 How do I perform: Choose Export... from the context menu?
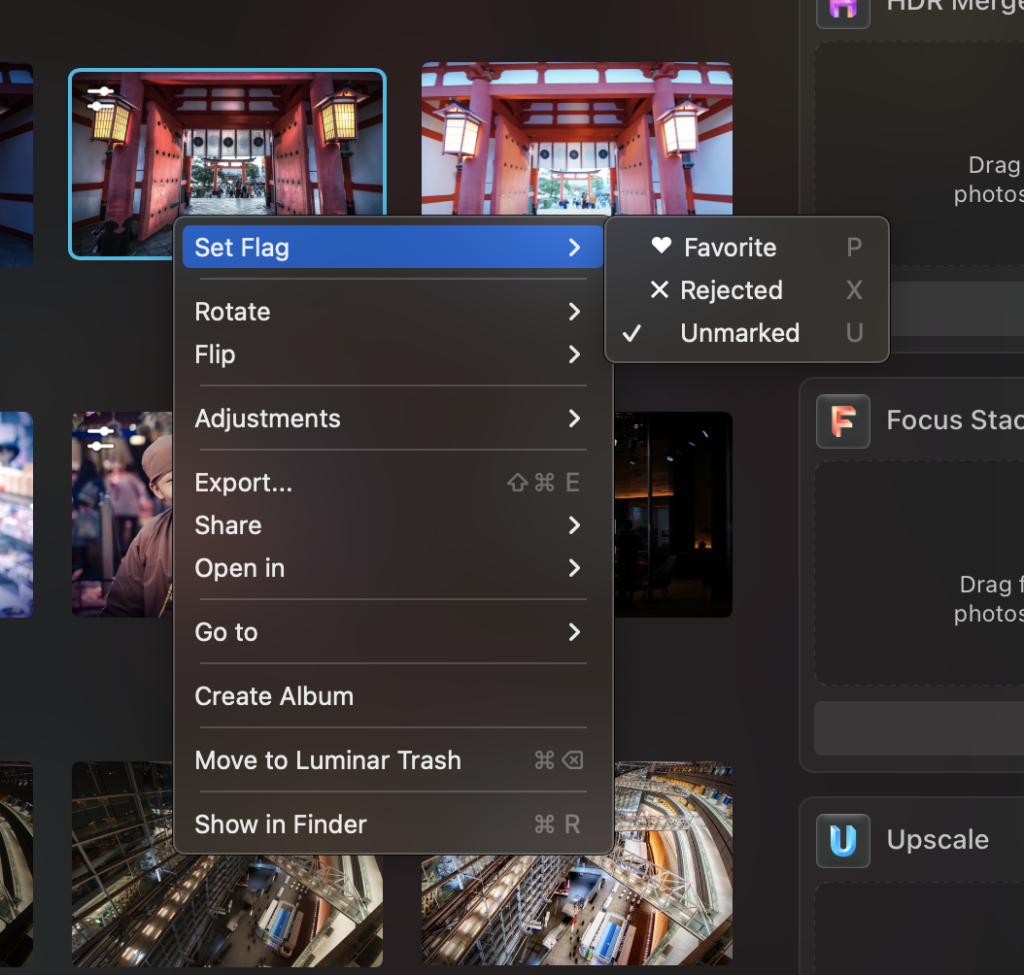392,483
